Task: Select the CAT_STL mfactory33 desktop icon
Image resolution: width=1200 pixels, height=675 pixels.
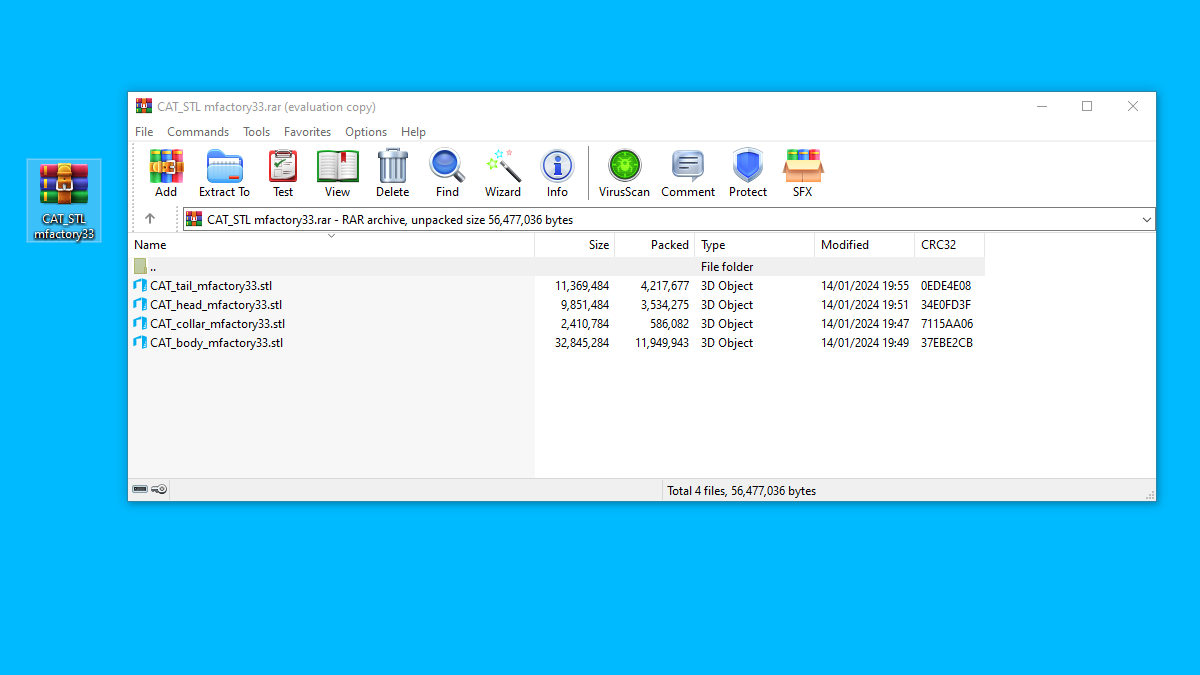Action: 64,202
